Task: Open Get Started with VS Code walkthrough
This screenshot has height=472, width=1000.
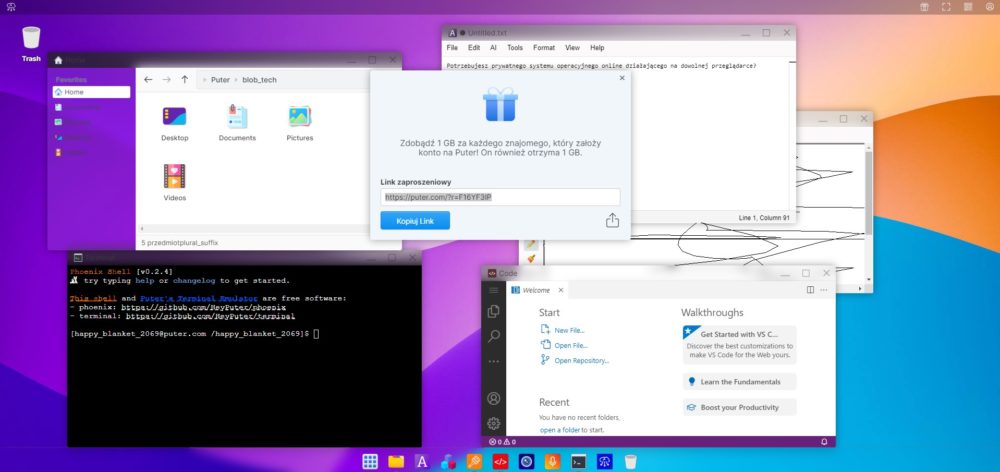Action: pyautogui.click(x=739, y=344)
